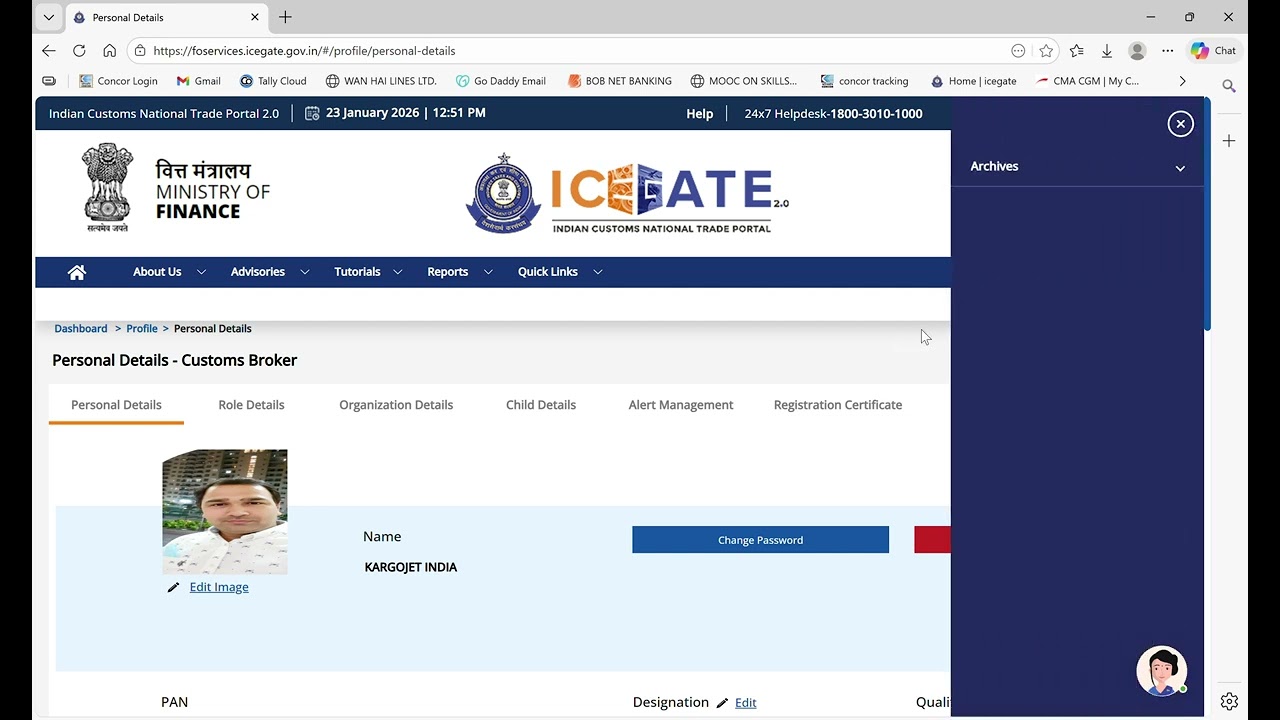Click KARGOJET INDIA name text

pyautogui.click(x=411, y=568)
